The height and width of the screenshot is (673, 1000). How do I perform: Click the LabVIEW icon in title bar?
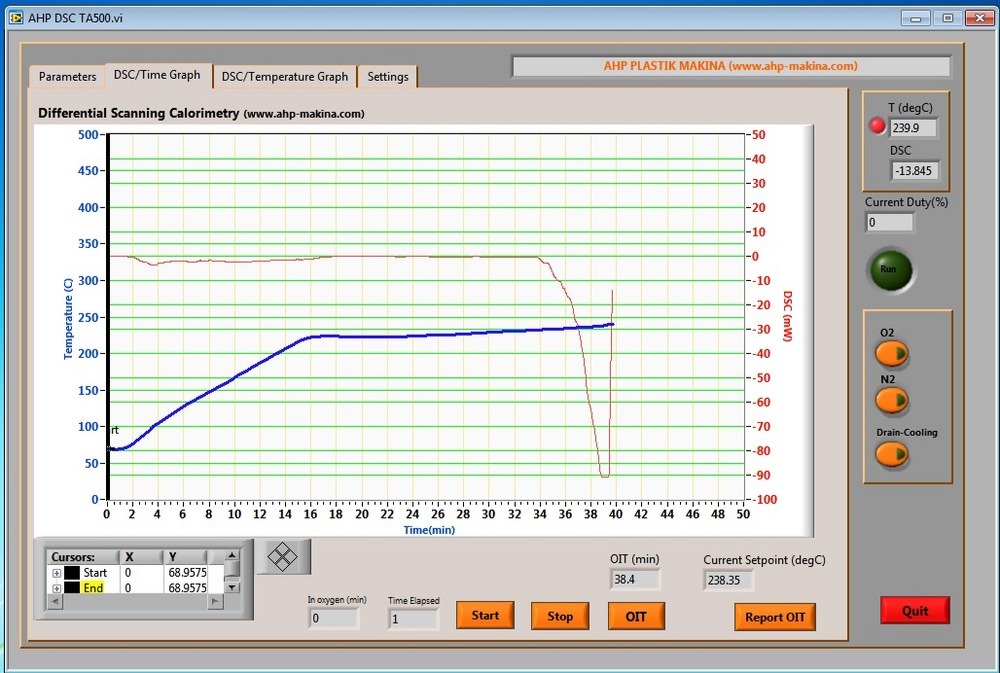click(x=16, y=18)
